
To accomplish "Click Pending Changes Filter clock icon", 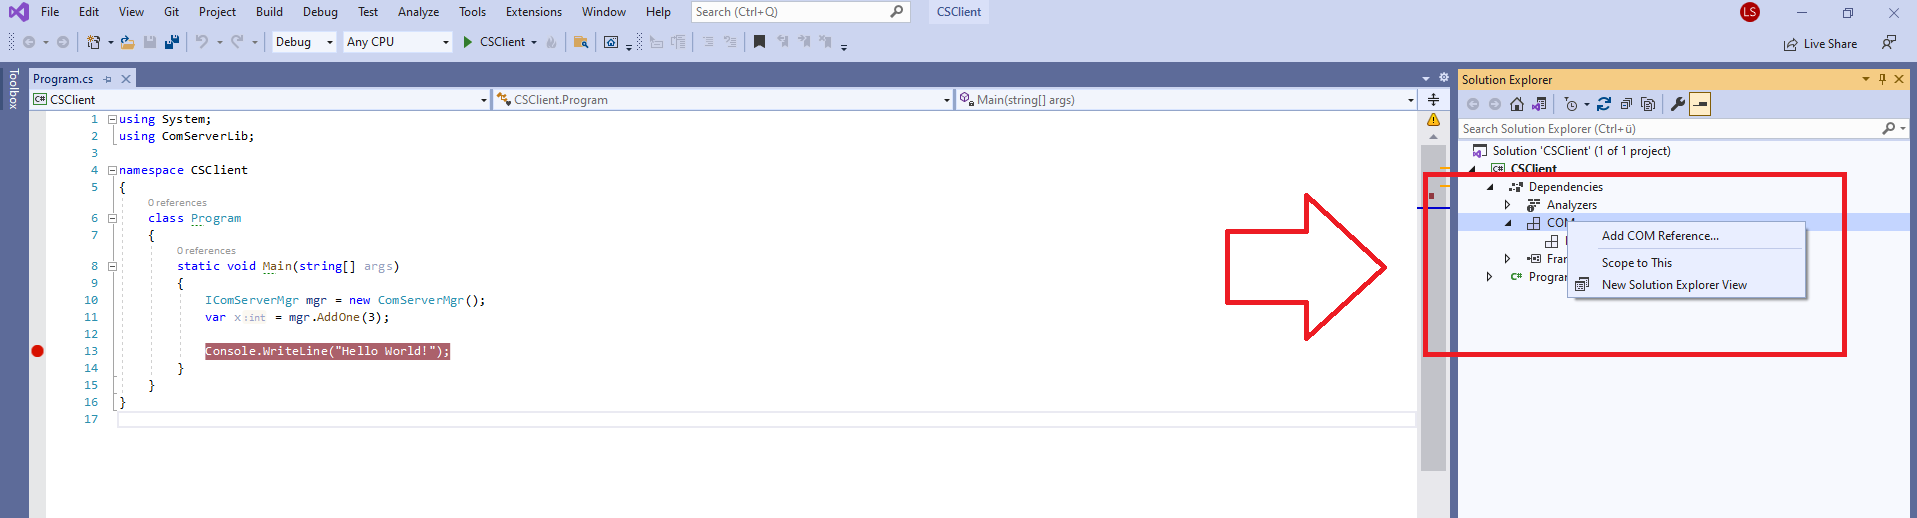I will [x=1571, y=104].
